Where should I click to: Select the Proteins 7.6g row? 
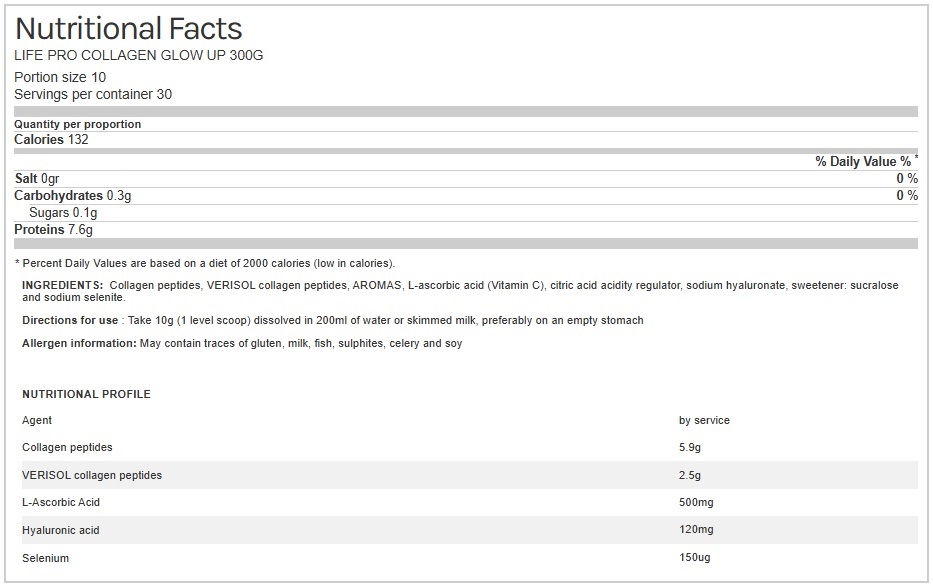tap(53, 229)
